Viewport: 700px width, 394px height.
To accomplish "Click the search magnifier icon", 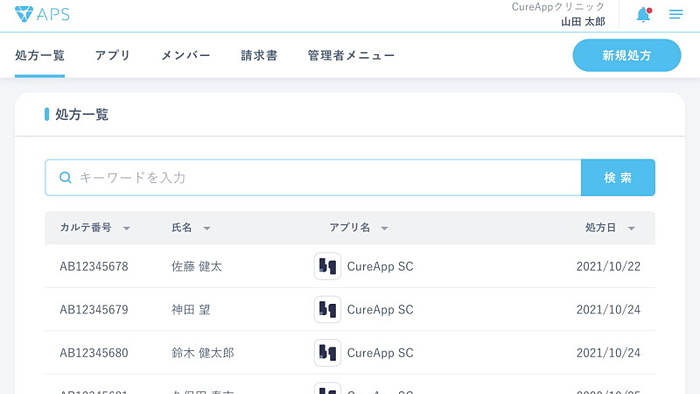I will (x=65, y=178).
